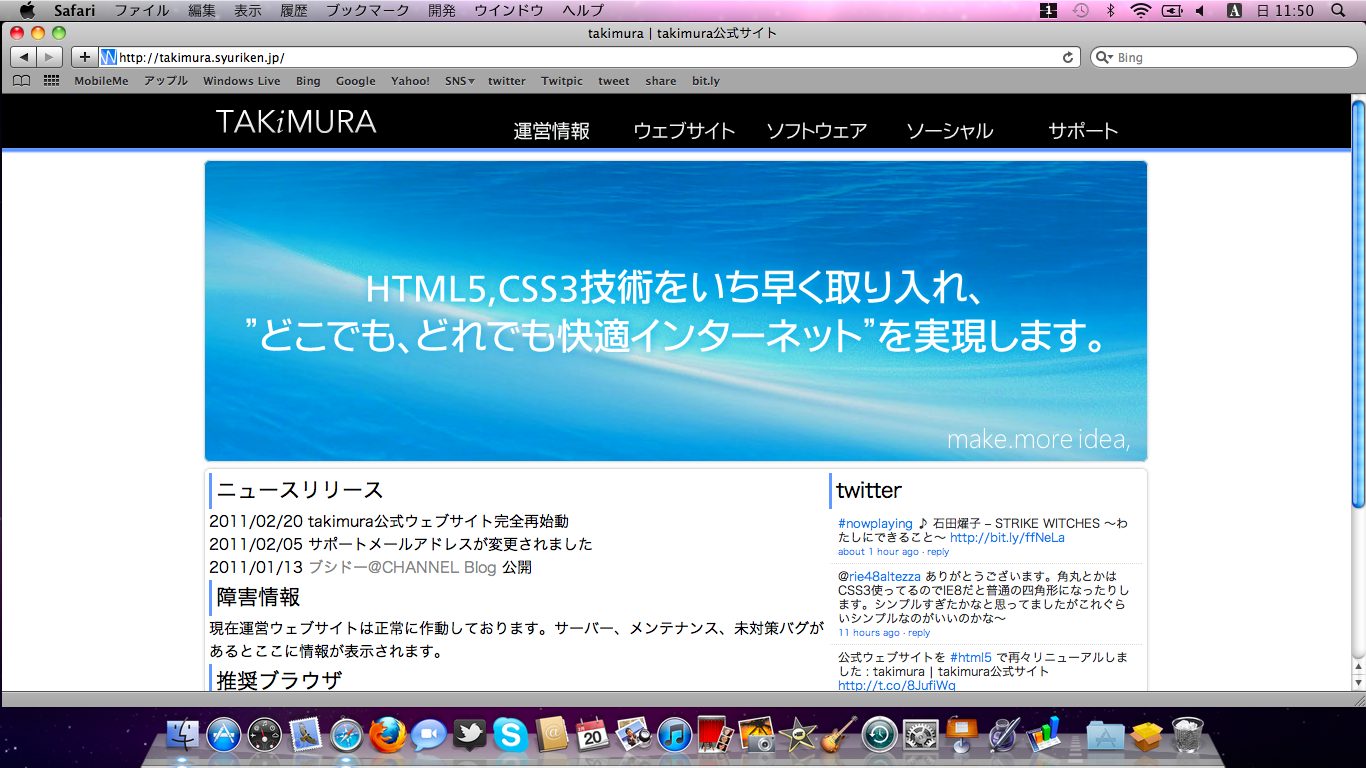The height and width of the screenshot is (768, 1366).
Task: Expand the SNS bookmarks folder dropdown
Action: pos(460,81)
